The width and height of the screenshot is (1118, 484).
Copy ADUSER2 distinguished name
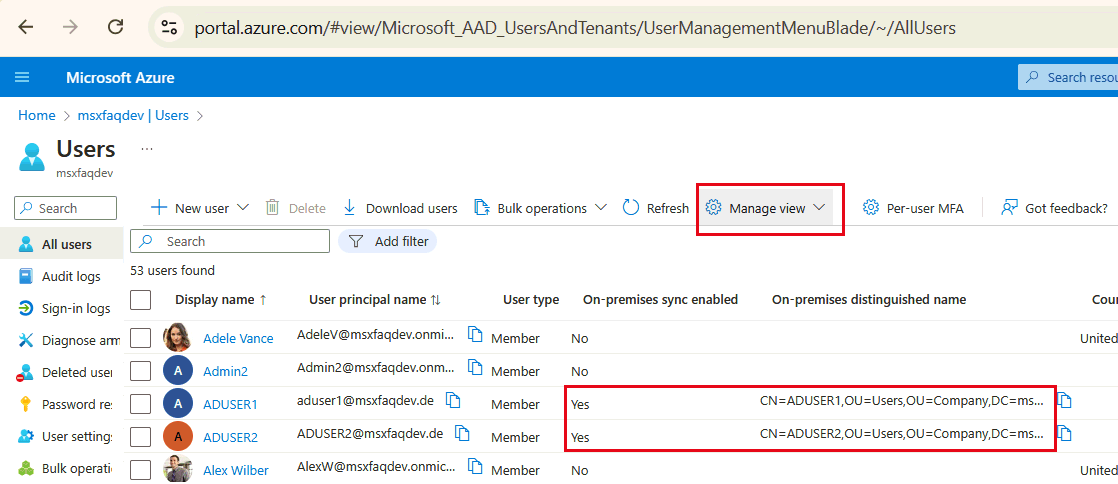(x=1065, y=433)
